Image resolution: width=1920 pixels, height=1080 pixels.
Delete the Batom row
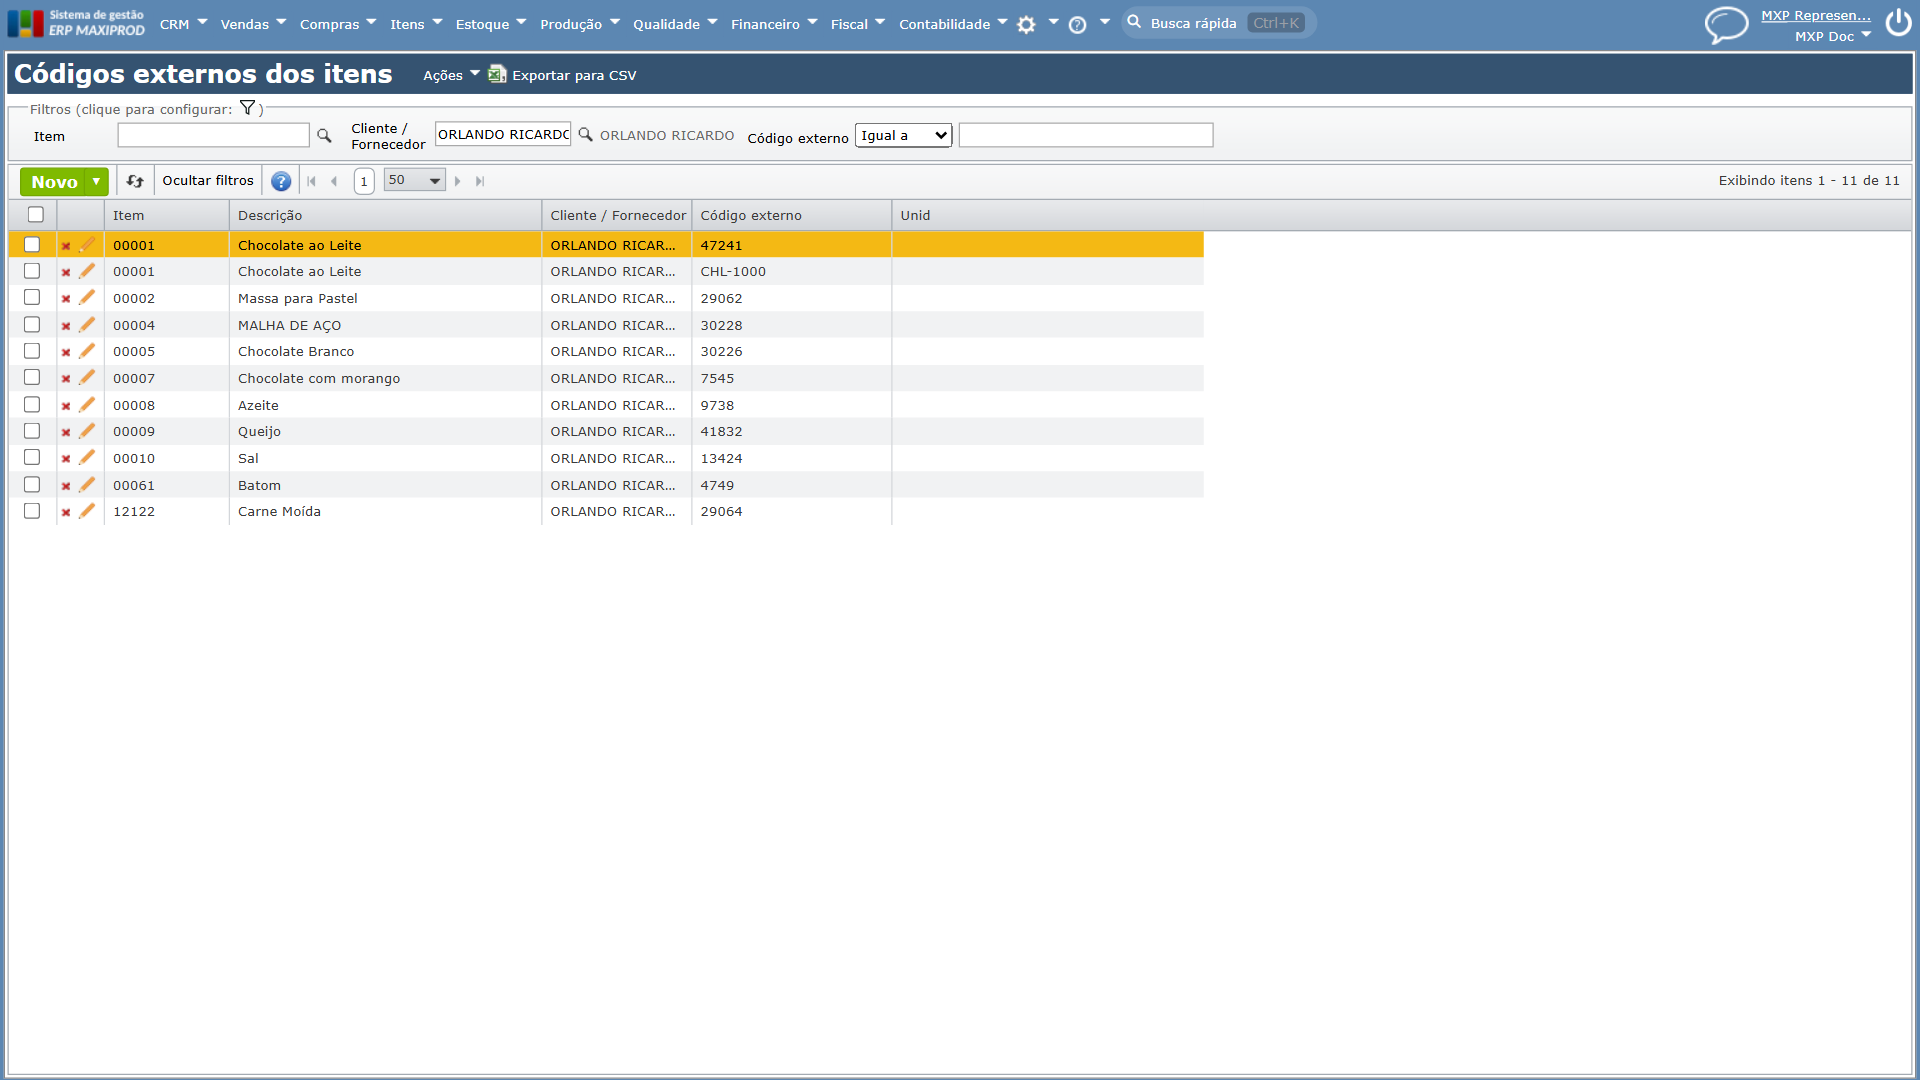(x=66, y=486)
